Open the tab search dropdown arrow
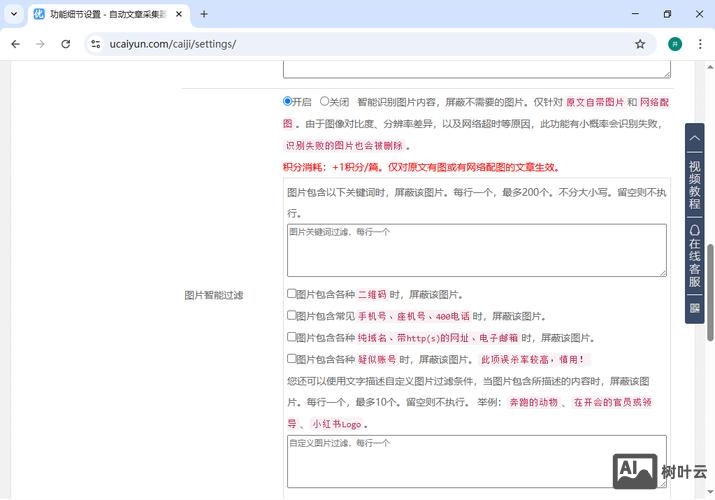The height and width of the screenshot is (500, 715). pos(14,14)
